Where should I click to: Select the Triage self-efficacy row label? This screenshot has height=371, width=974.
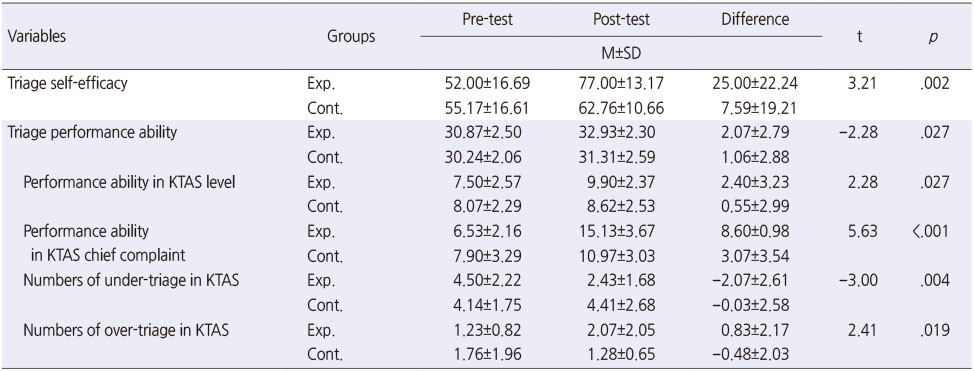pyautogui.click(x=67, y=83)
